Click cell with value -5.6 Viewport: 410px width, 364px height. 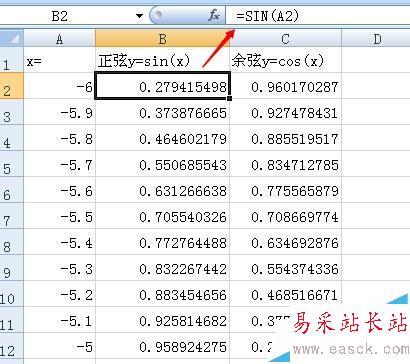(60, 190)
